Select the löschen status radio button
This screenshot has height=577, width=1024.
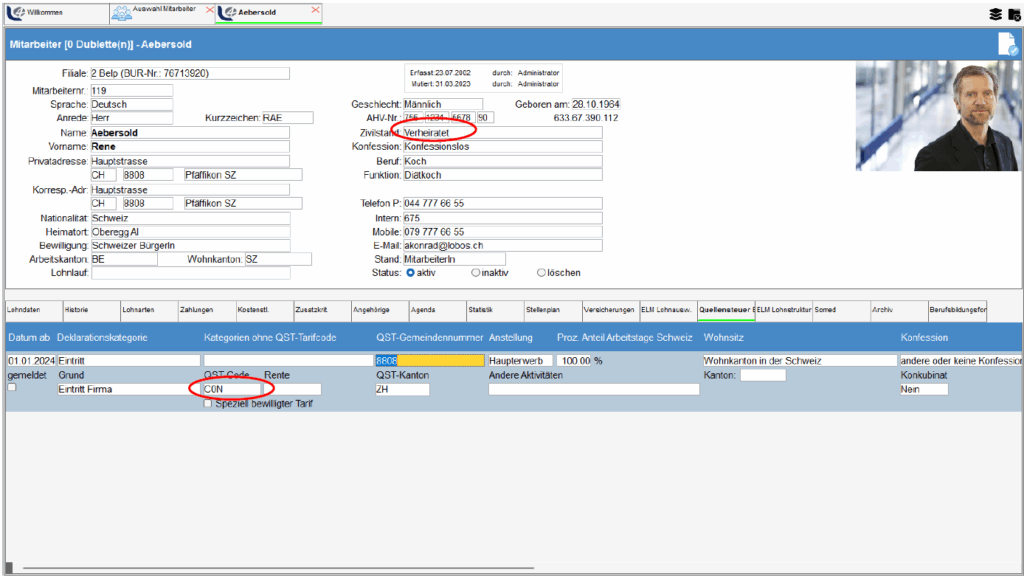point(542,272)
